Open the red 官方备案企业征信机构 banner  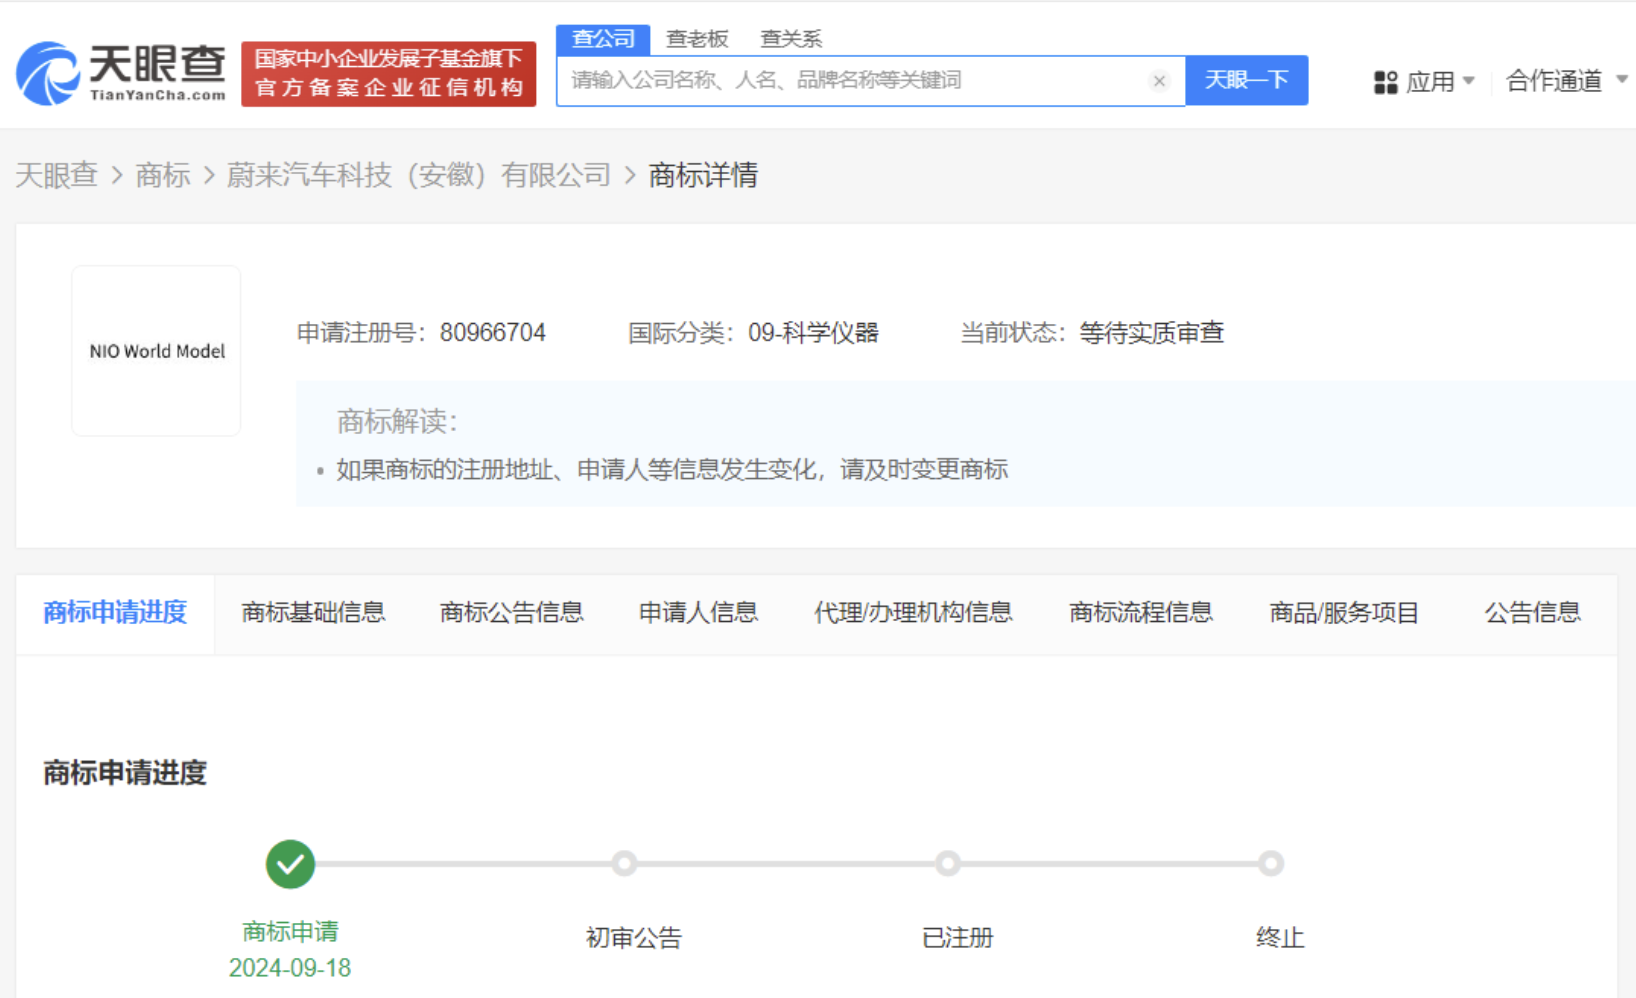coord(388,74)
